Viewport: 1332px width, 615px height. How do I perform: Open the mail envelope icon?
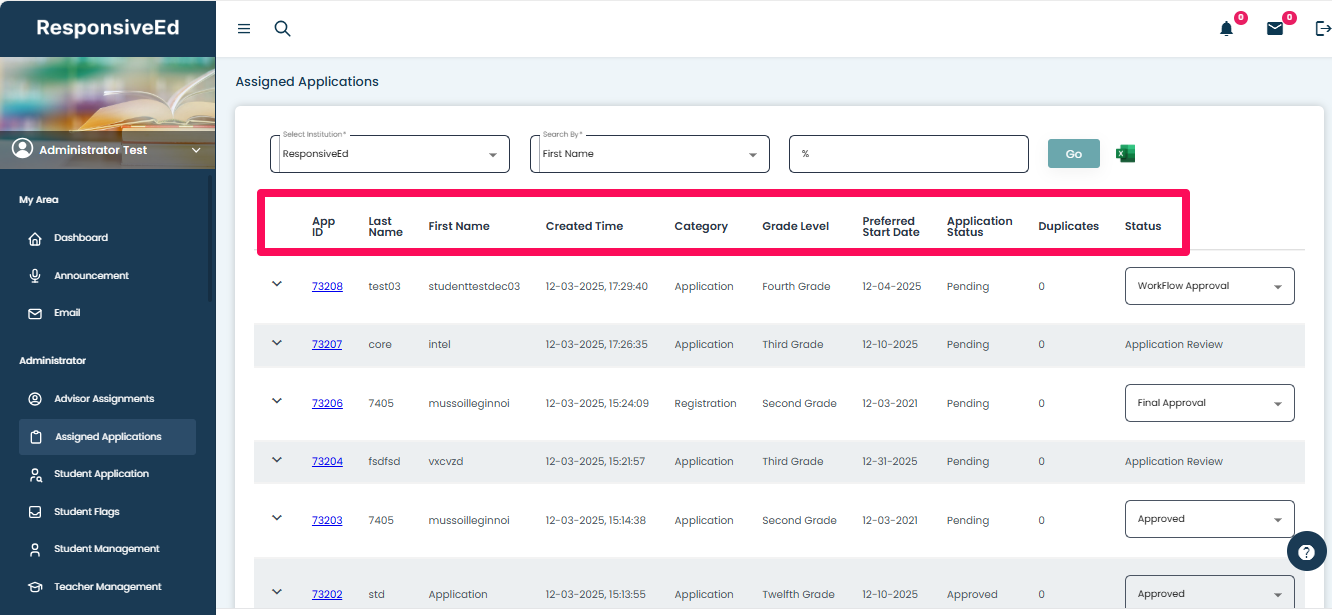pyautogui.click(x=1275, y=29)
